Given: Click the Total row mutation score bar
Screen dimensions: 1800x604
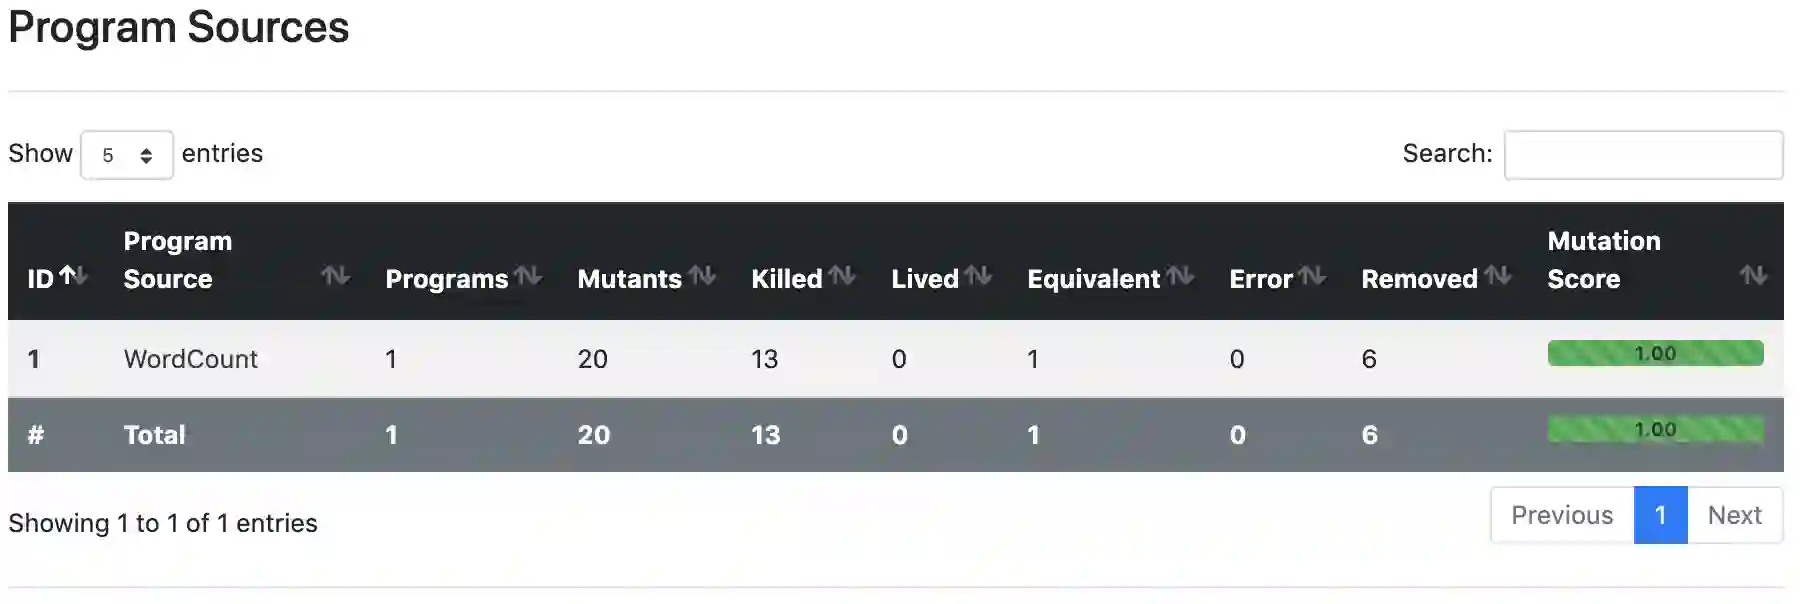Looking at the screenshot, I should (x=1655, y=430).
